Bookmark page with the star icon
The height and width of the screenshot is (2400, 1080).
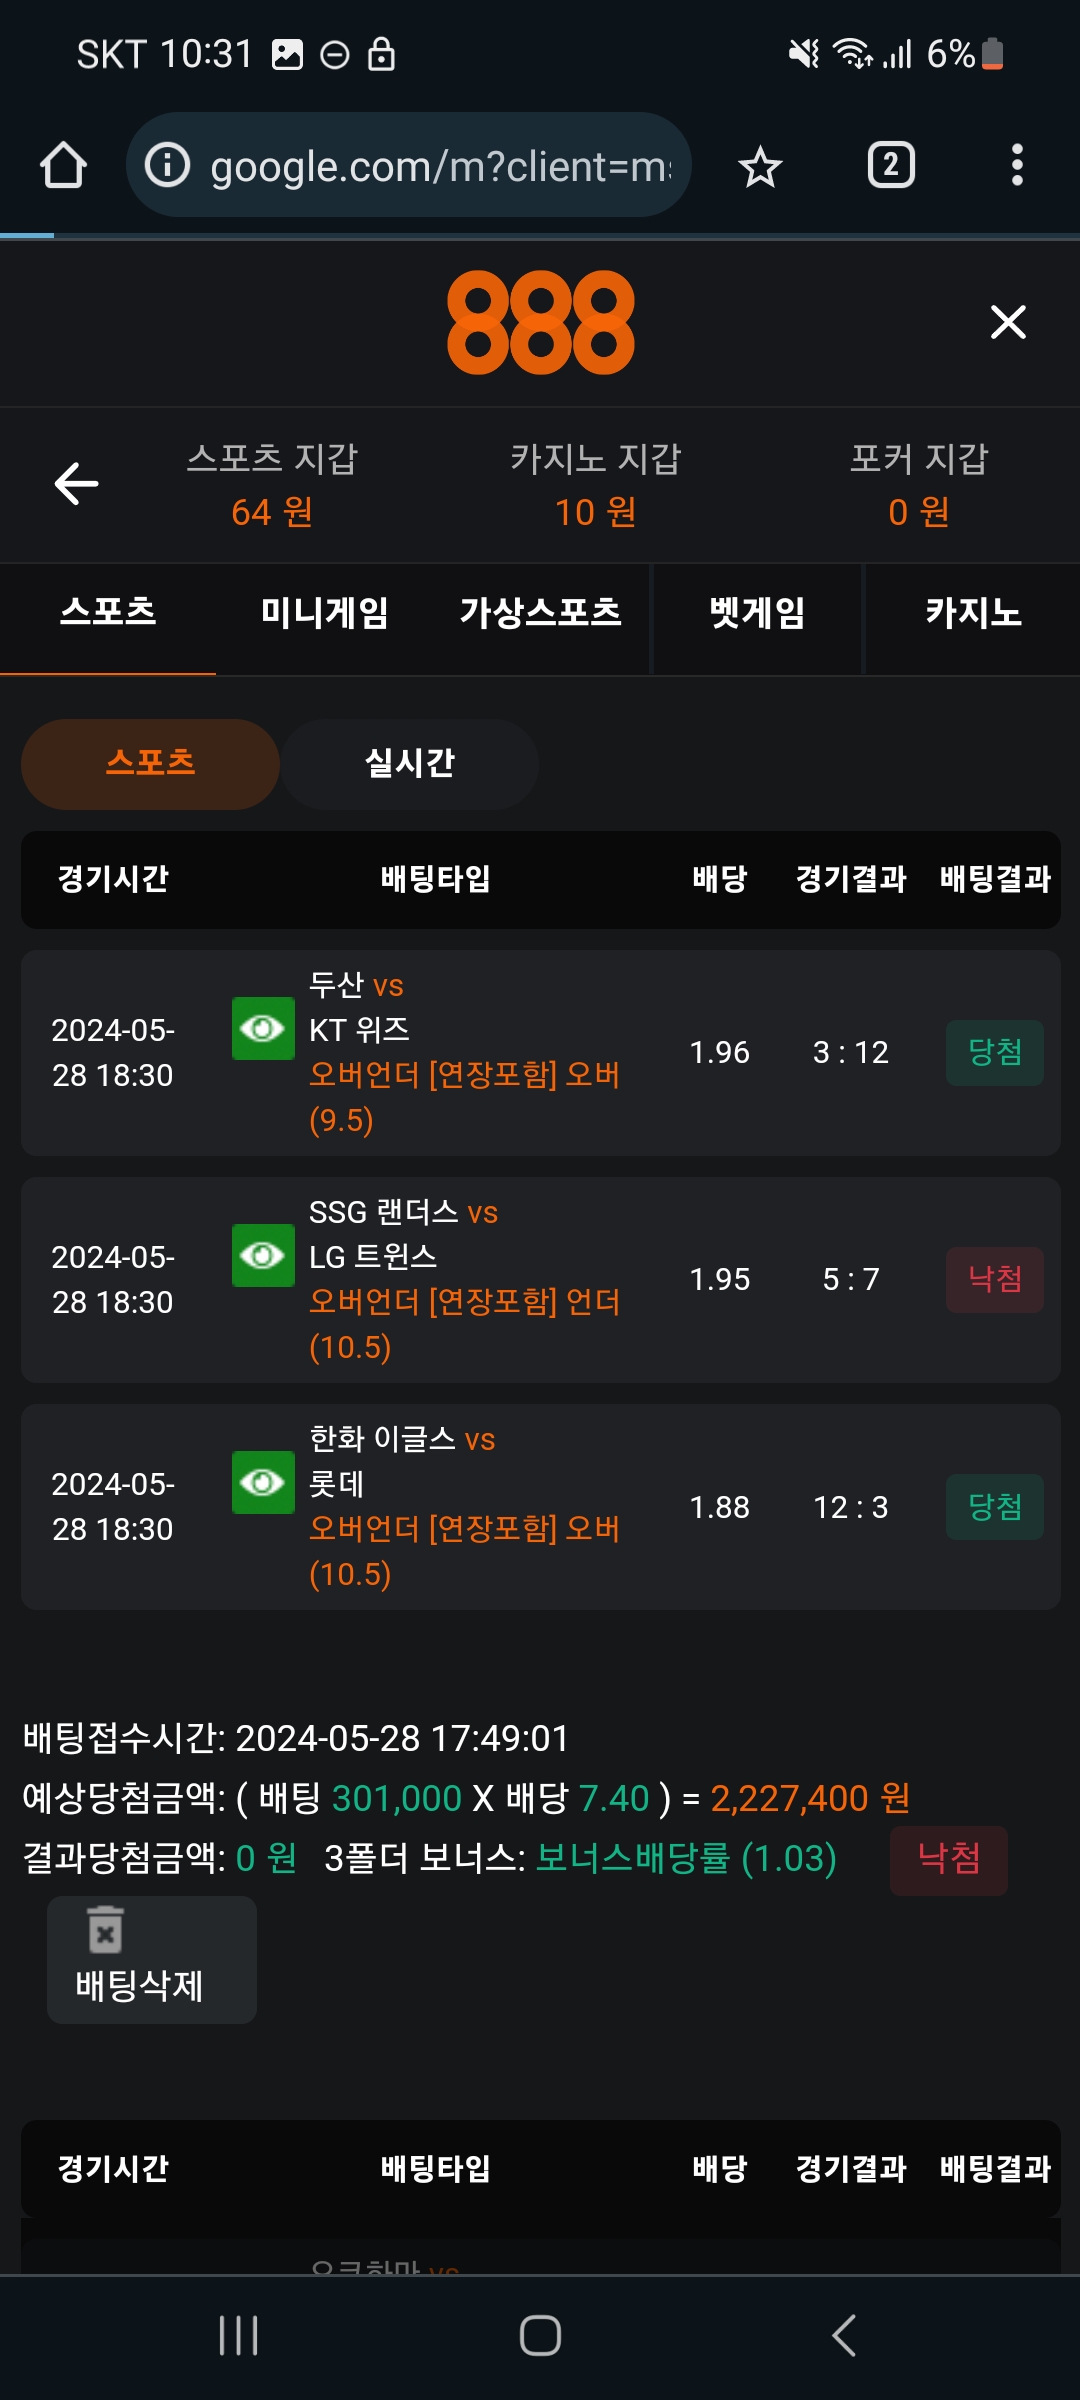pos(760,166)
